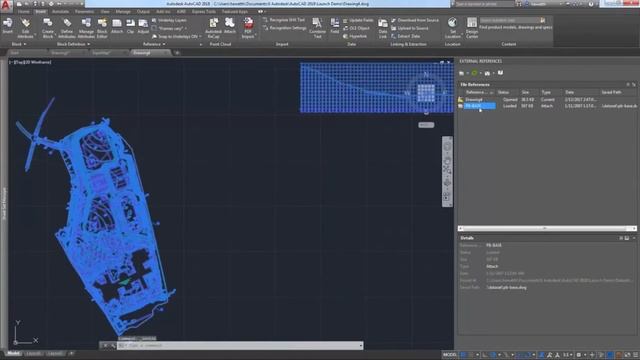Click Extract Data

pyautogui.click(x=405, y=36)
